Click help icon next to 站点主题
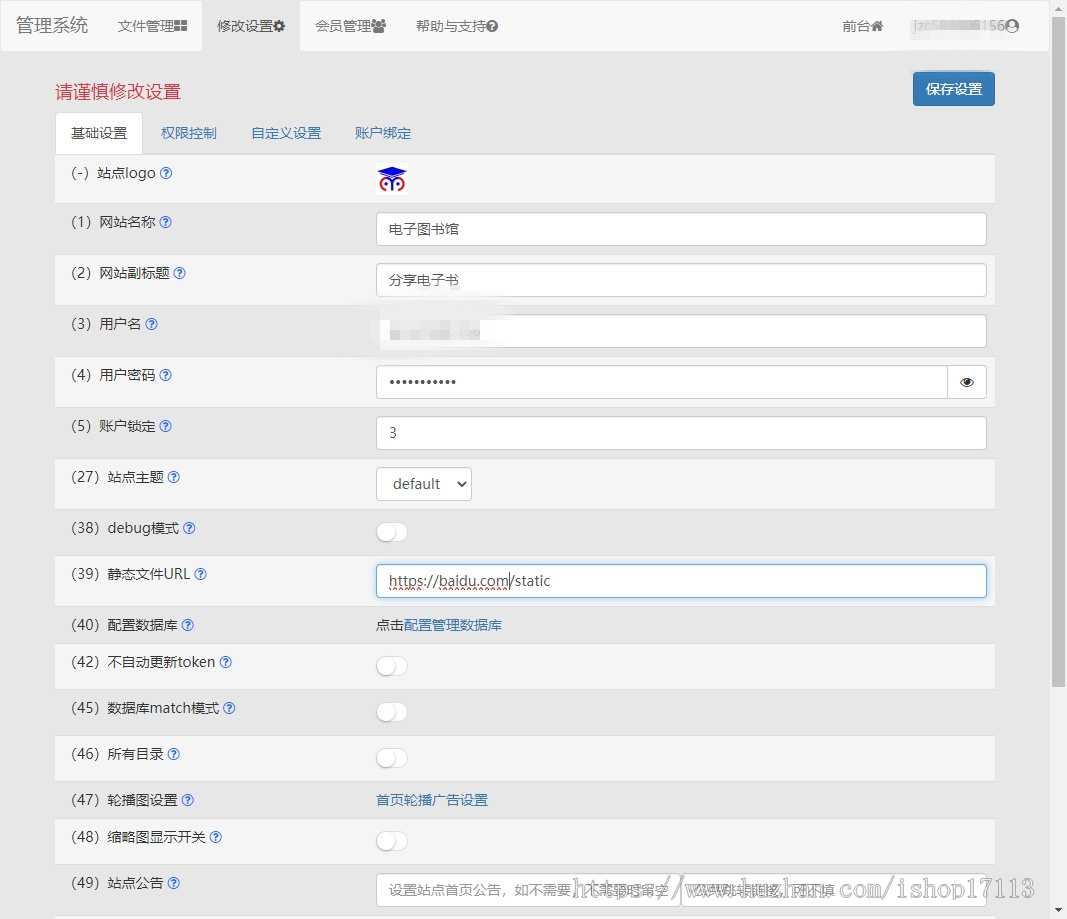Image resolution: width=1067 pixels, height=919 pixels. (x=174, y=477)
